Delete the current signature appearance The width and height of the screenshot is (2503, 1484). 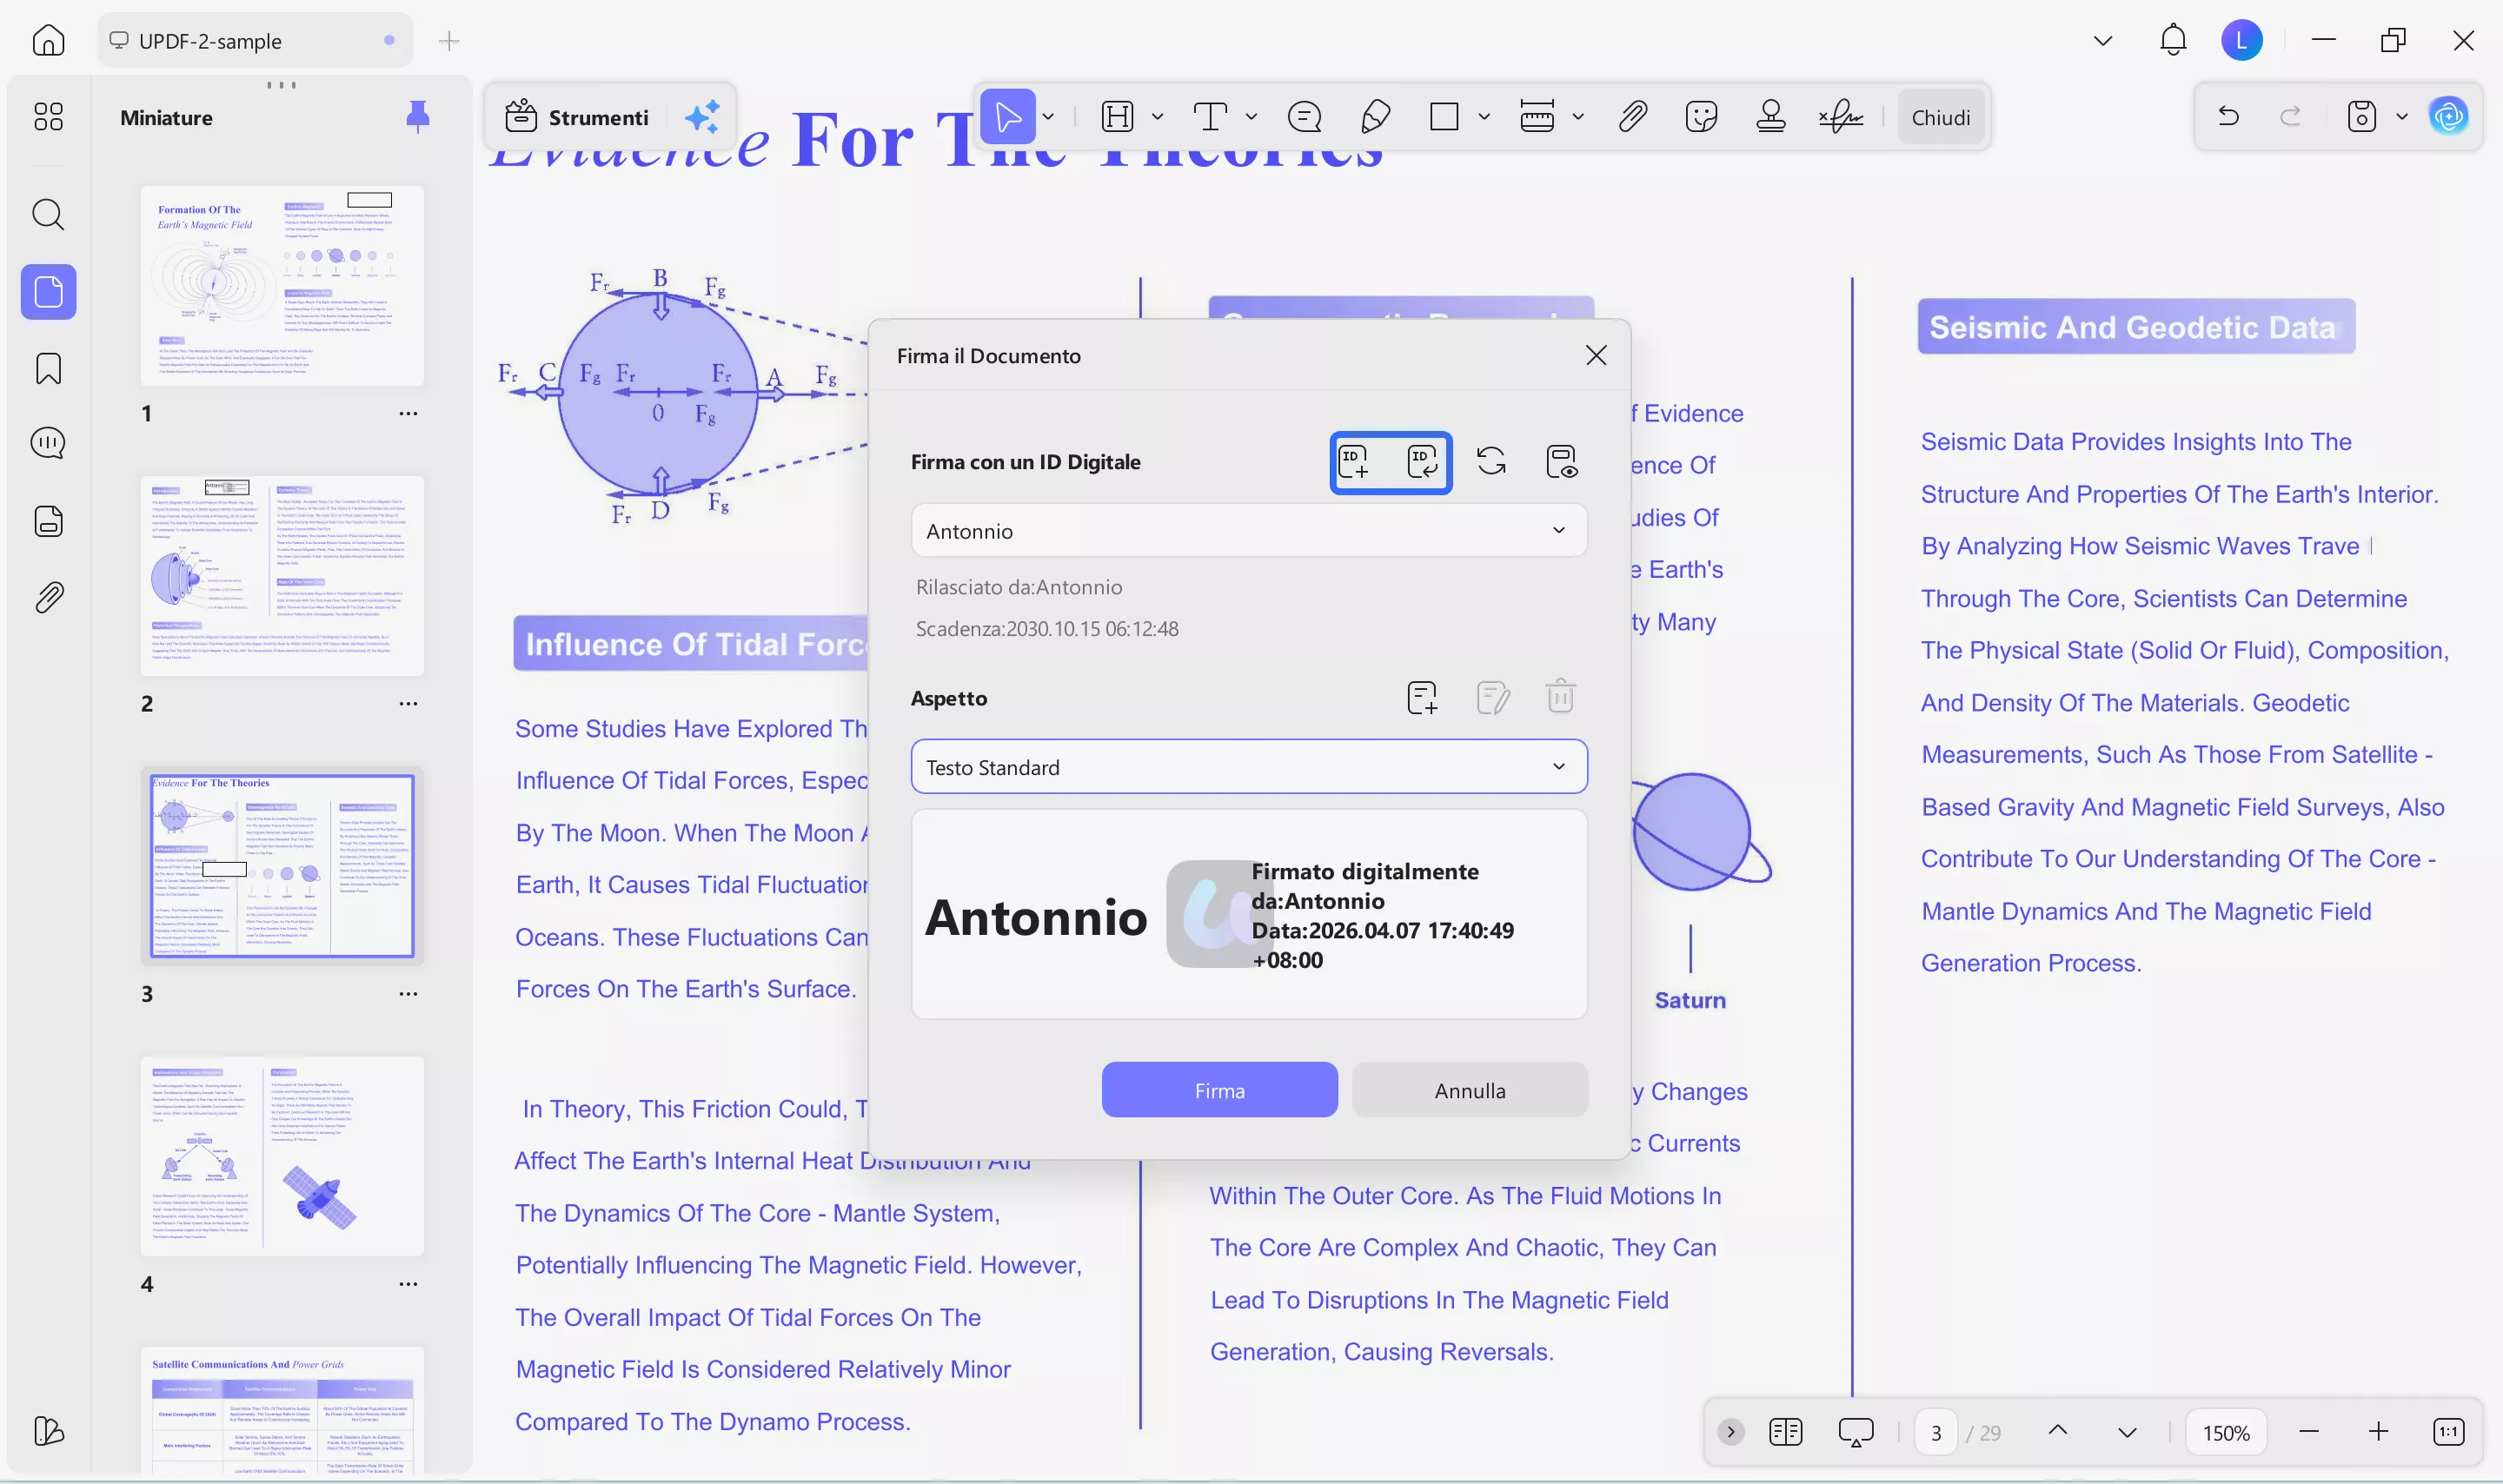1560,696
